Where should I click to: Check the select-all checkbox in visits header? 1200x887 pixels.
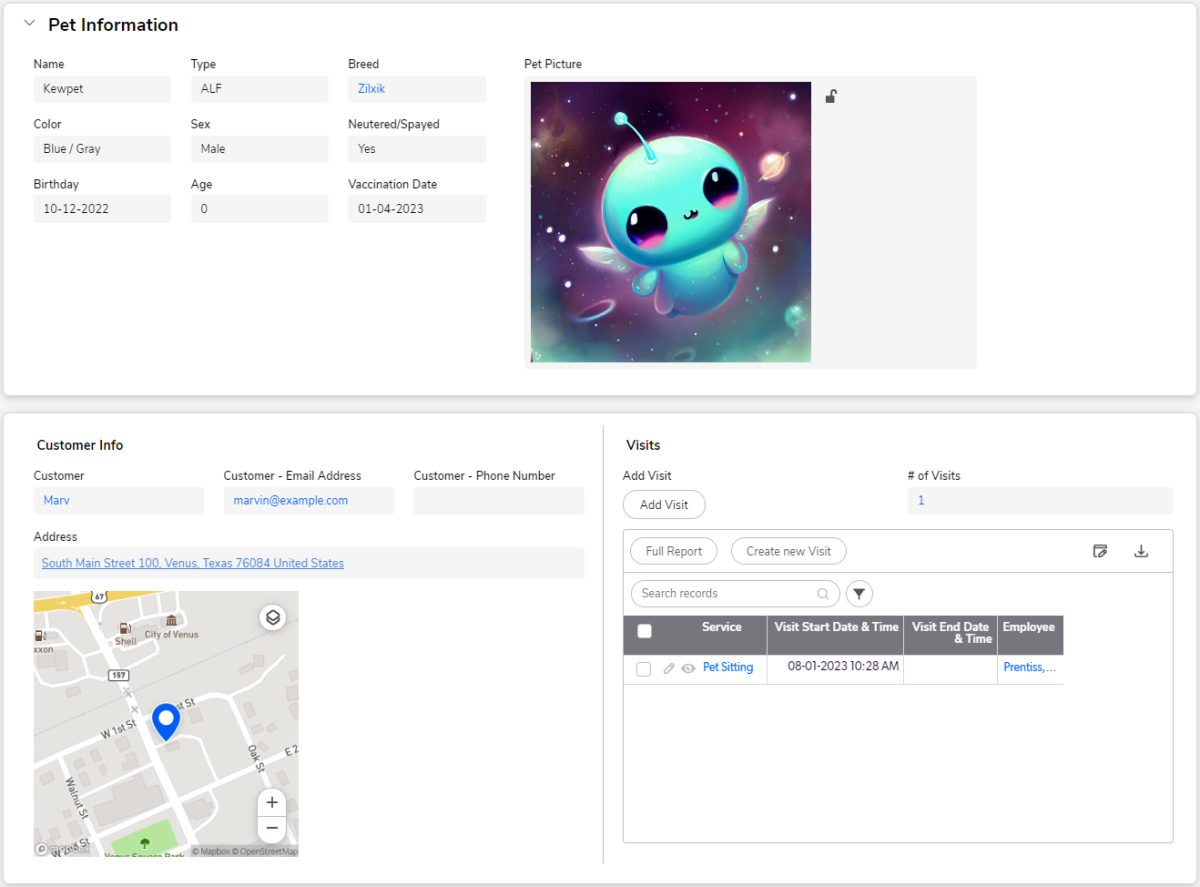click(645, 631)
